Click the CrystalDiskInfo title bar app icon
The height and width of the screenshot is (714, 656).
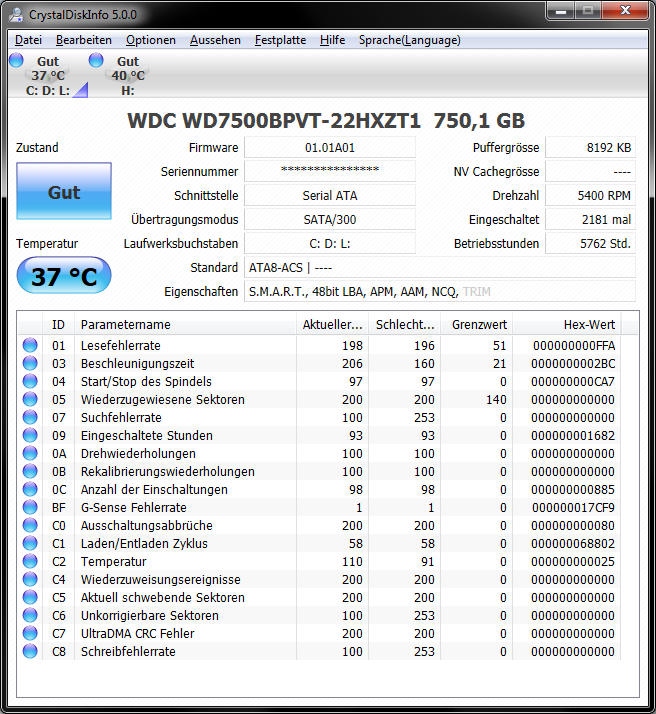[x=16, y=15]
